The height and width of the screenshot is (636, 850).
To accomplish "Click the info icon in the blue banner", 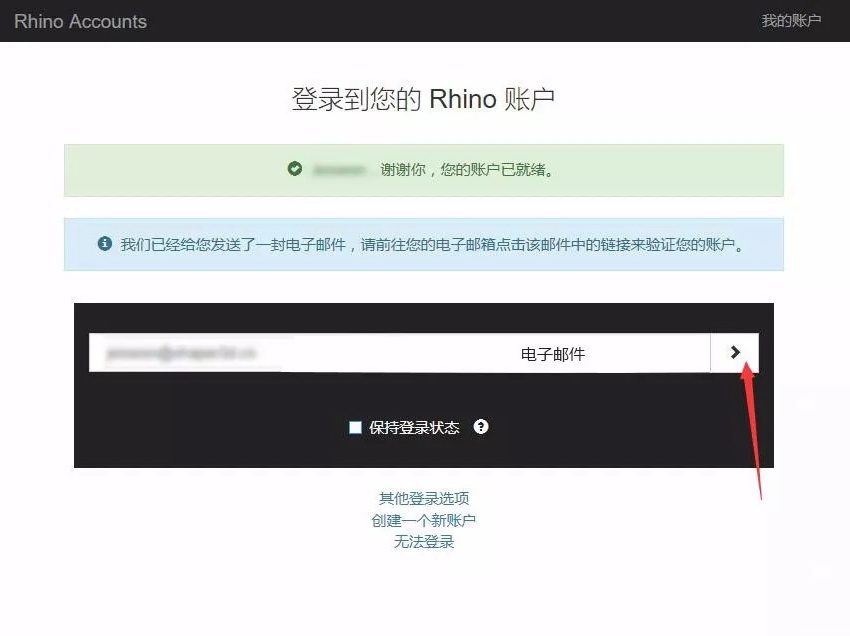I will 105,243.
